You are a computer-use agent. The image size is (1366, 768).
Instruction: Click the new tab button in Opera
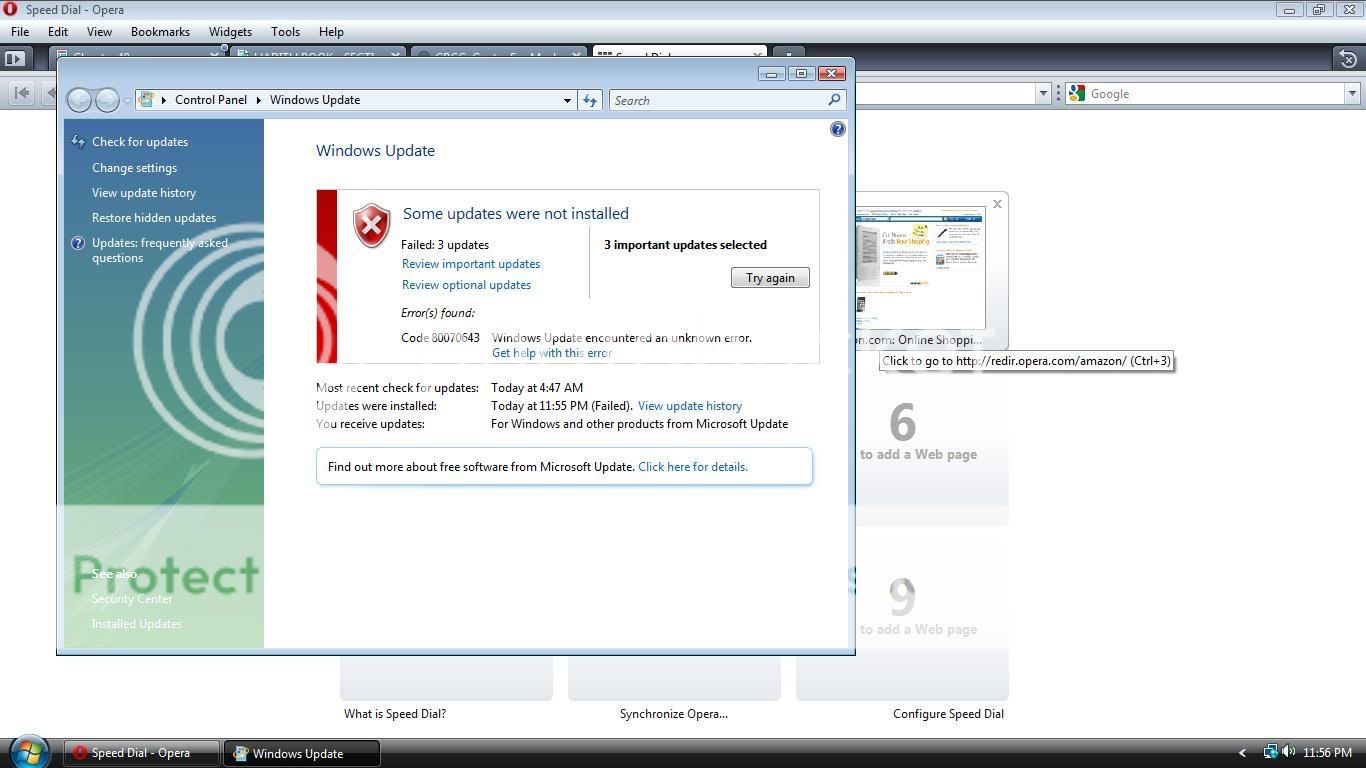[788, 55]
